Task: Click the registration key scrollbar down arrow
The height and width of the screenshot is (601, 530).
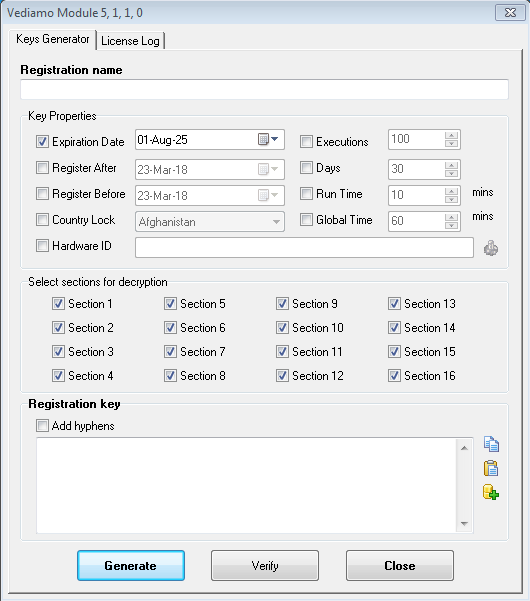Action: tap(464, 523)
